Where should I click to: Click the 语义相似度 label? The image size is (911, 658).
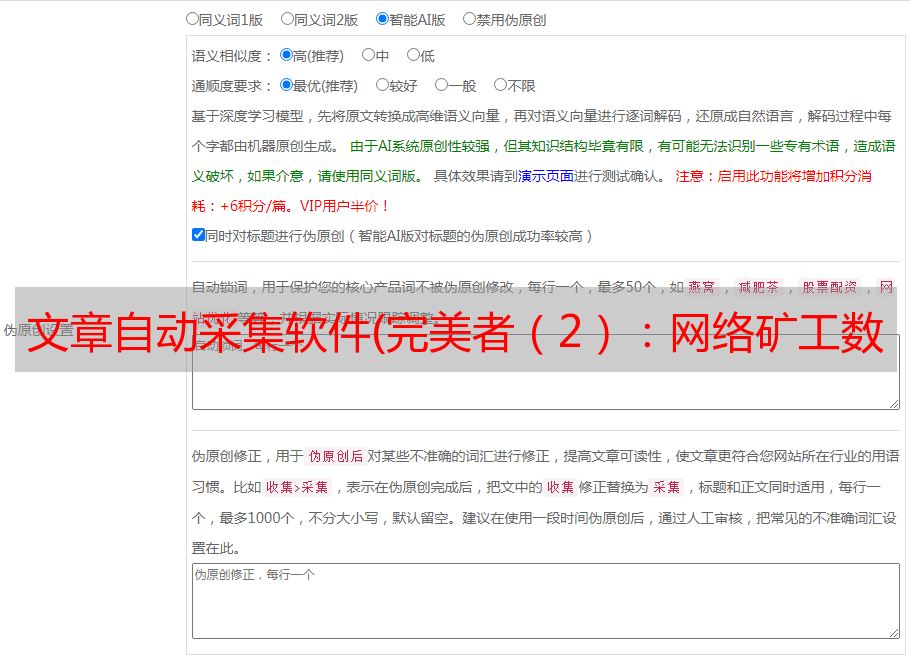(231, 56)
